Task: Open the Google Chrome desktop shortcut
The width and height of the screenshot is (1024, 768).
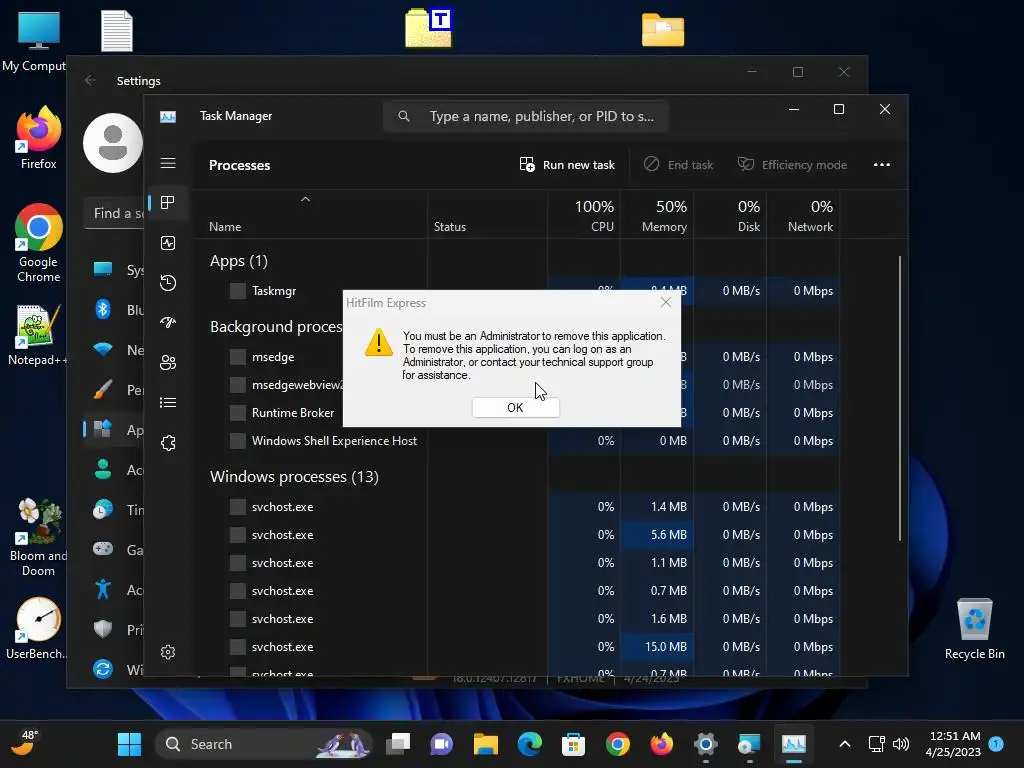Action: pos(39,243)
